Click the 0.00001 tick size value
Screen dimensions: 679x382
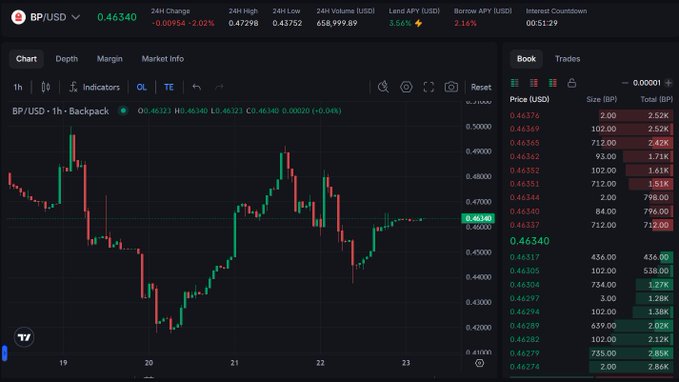click(x=647, y=83)
